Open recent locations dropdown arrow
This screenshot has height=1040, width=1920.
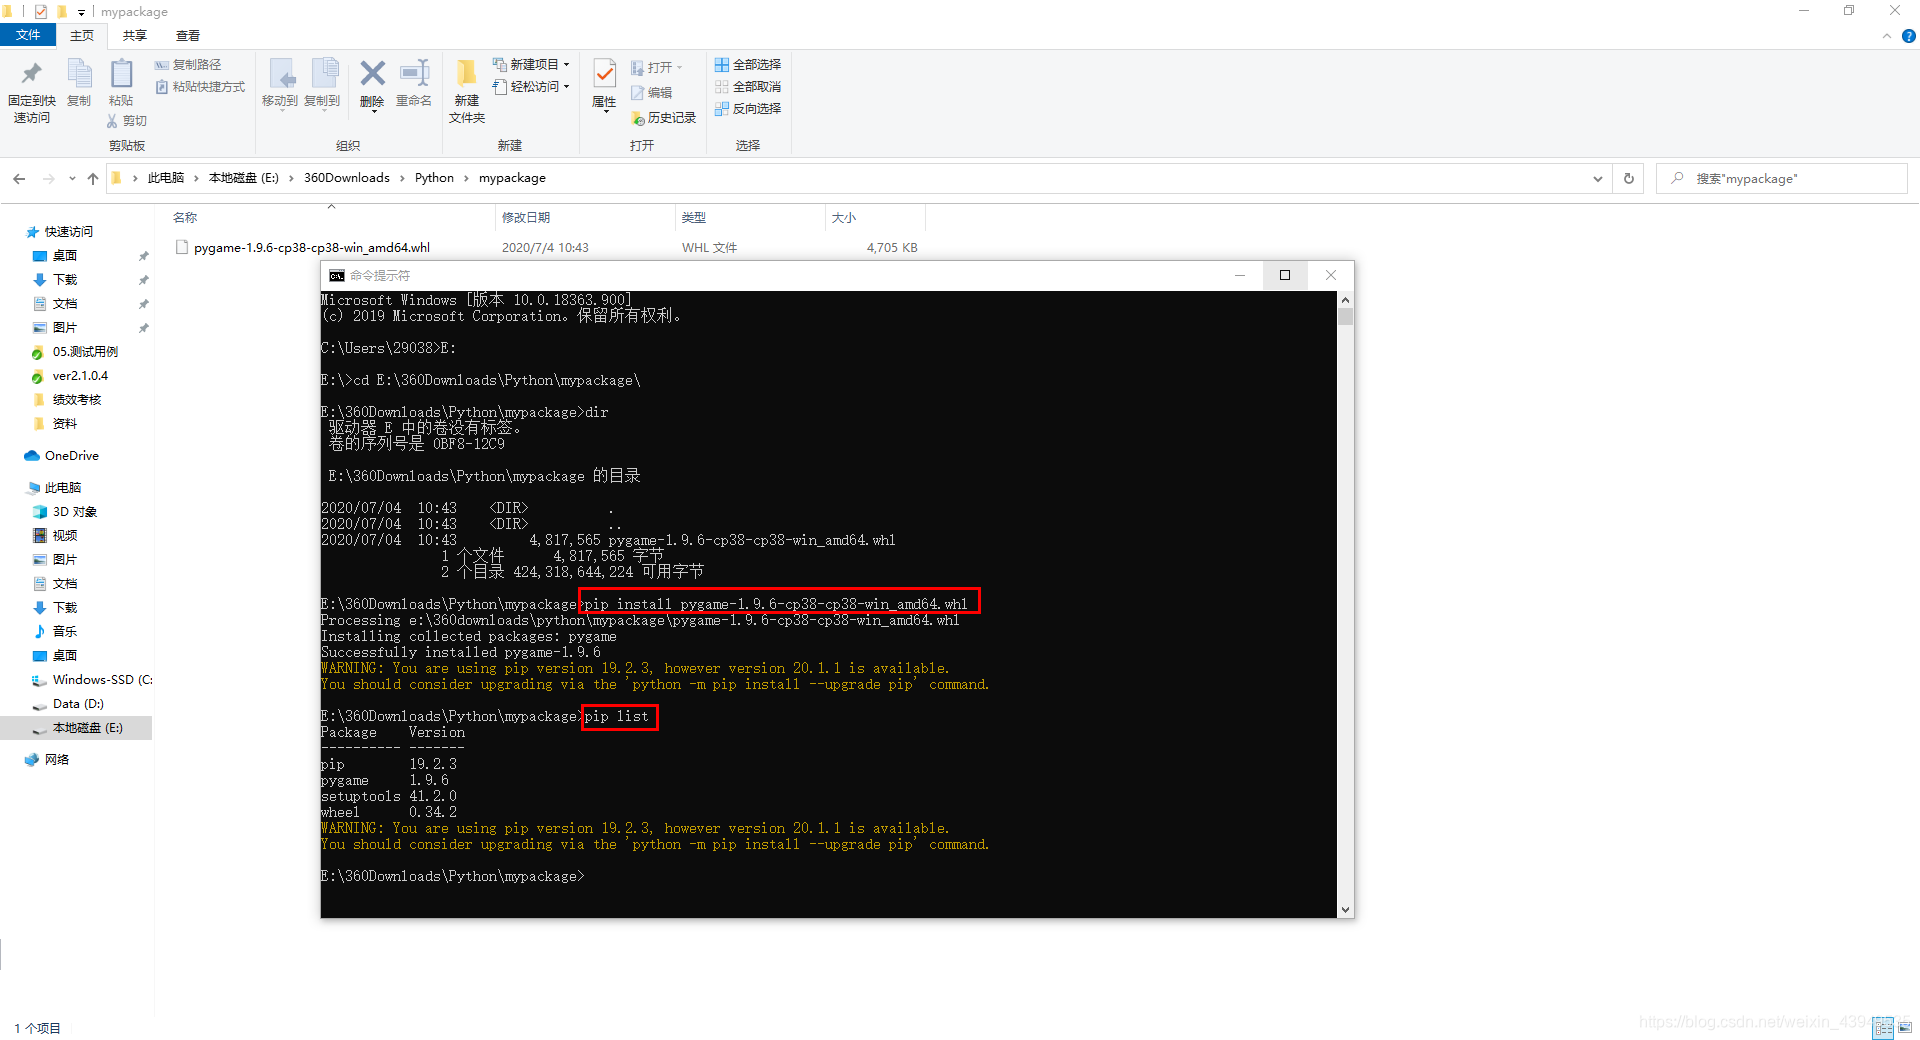(x=72, y=179)
